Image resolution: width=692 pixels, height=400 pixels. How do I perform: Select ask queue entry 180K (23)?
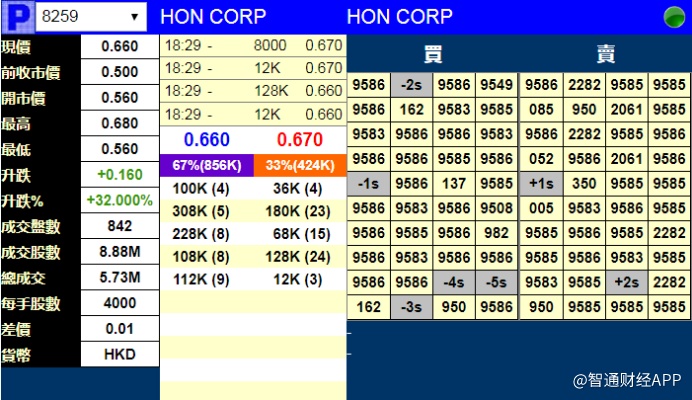coord(297,211)
